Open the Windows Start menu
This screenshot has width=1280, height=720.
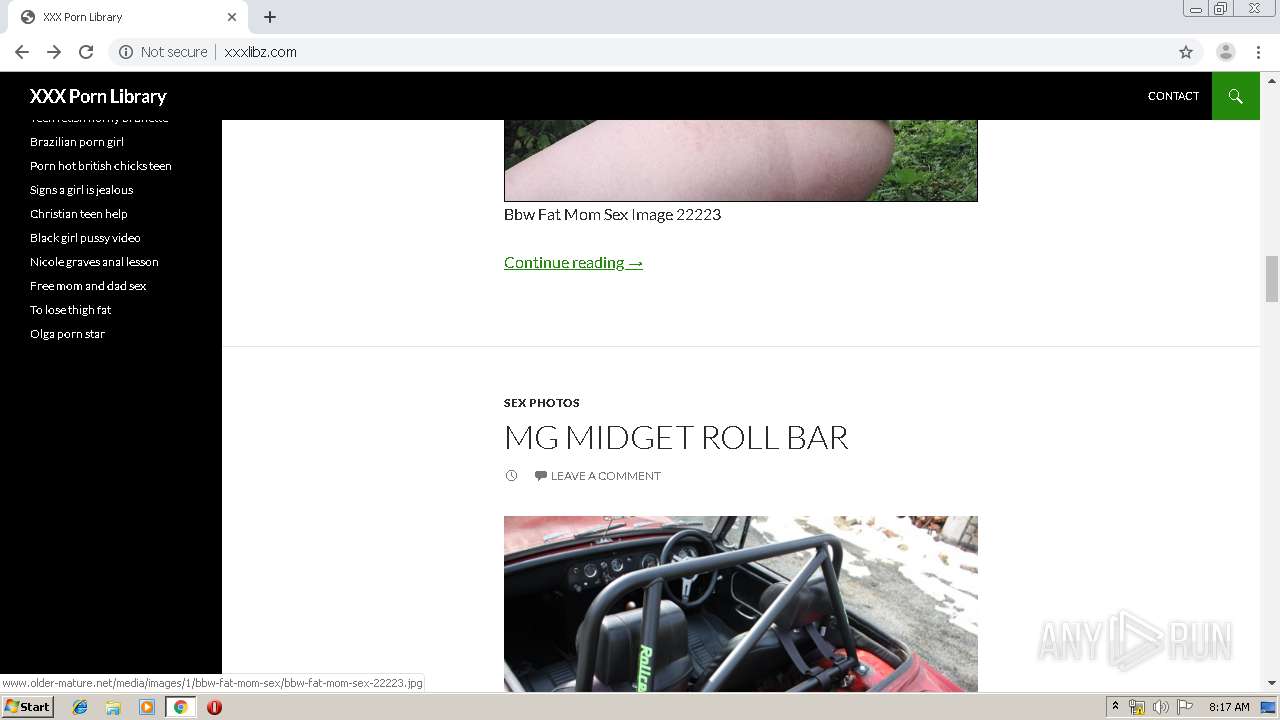(28, 707)
